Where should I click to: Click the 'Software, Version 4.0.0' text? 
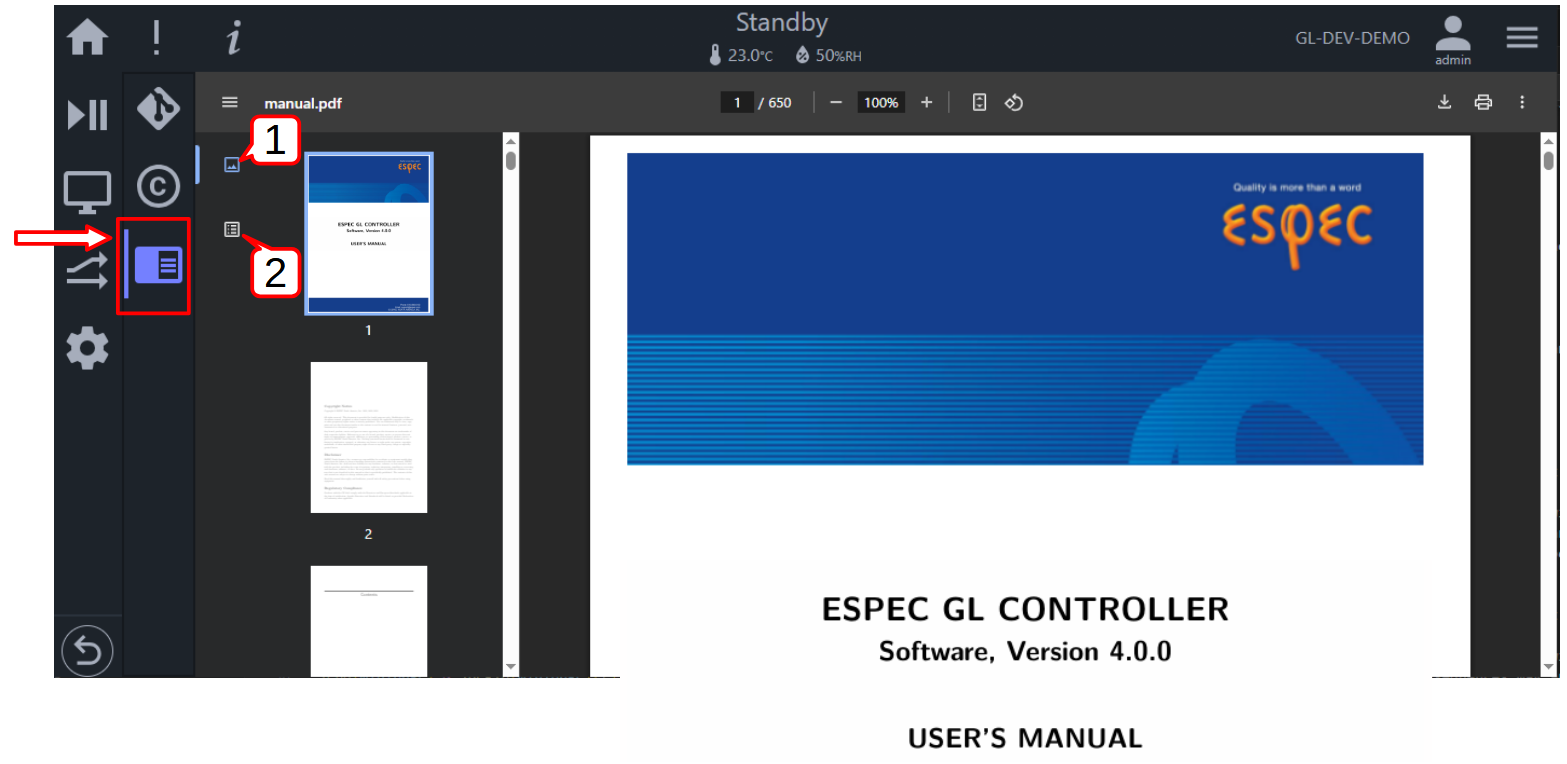1025,652
